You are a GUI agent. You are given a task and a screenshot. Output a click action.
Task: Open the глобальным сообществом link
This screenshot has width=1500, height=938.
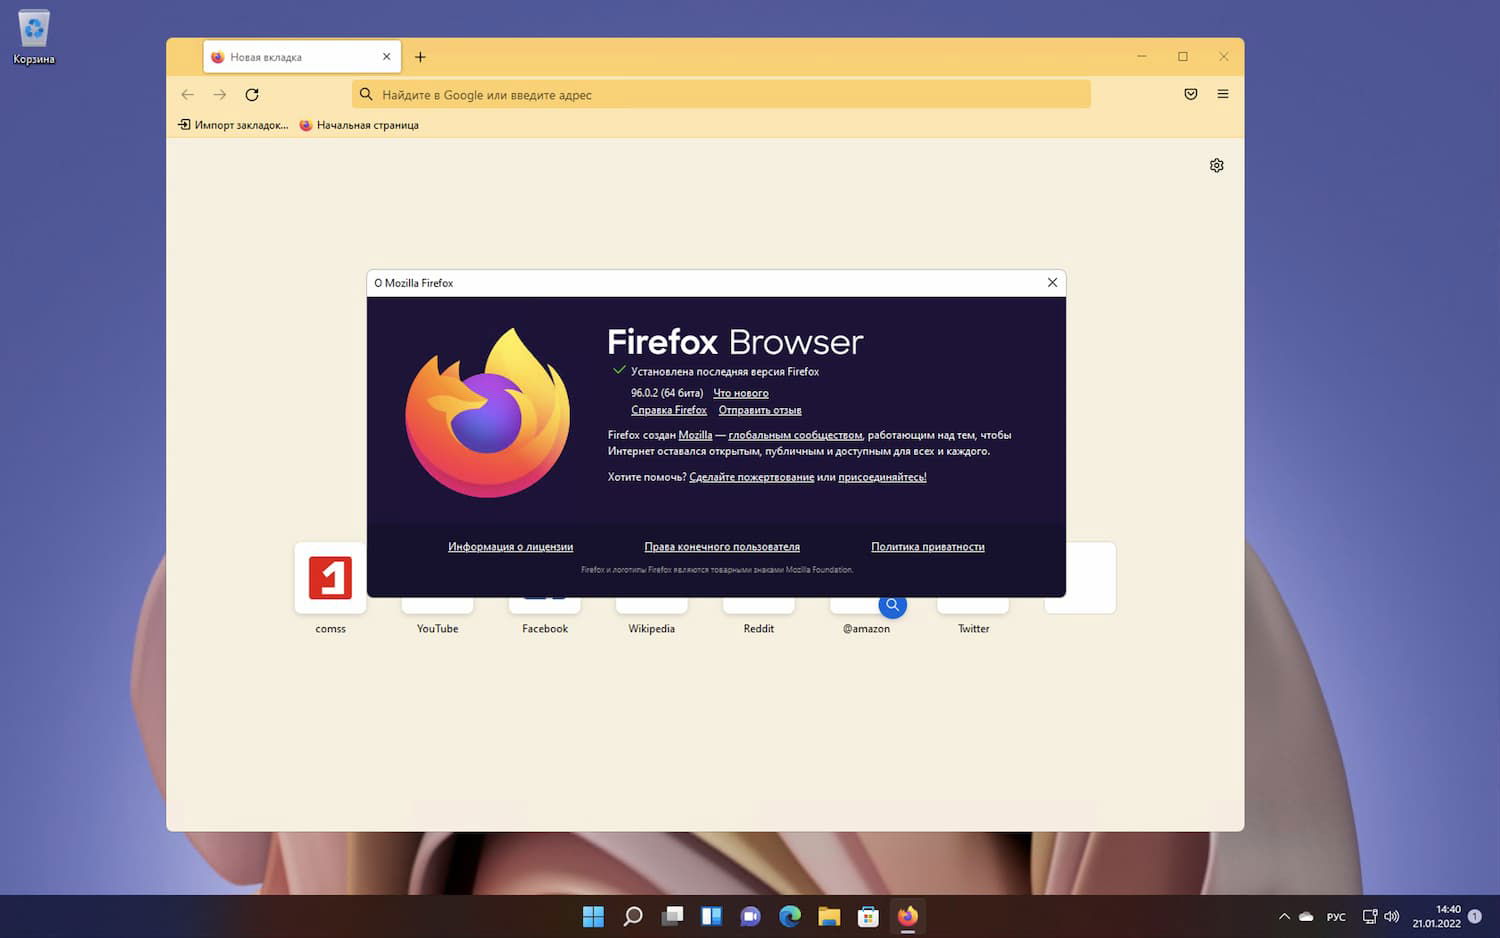(x=795, y=435)
